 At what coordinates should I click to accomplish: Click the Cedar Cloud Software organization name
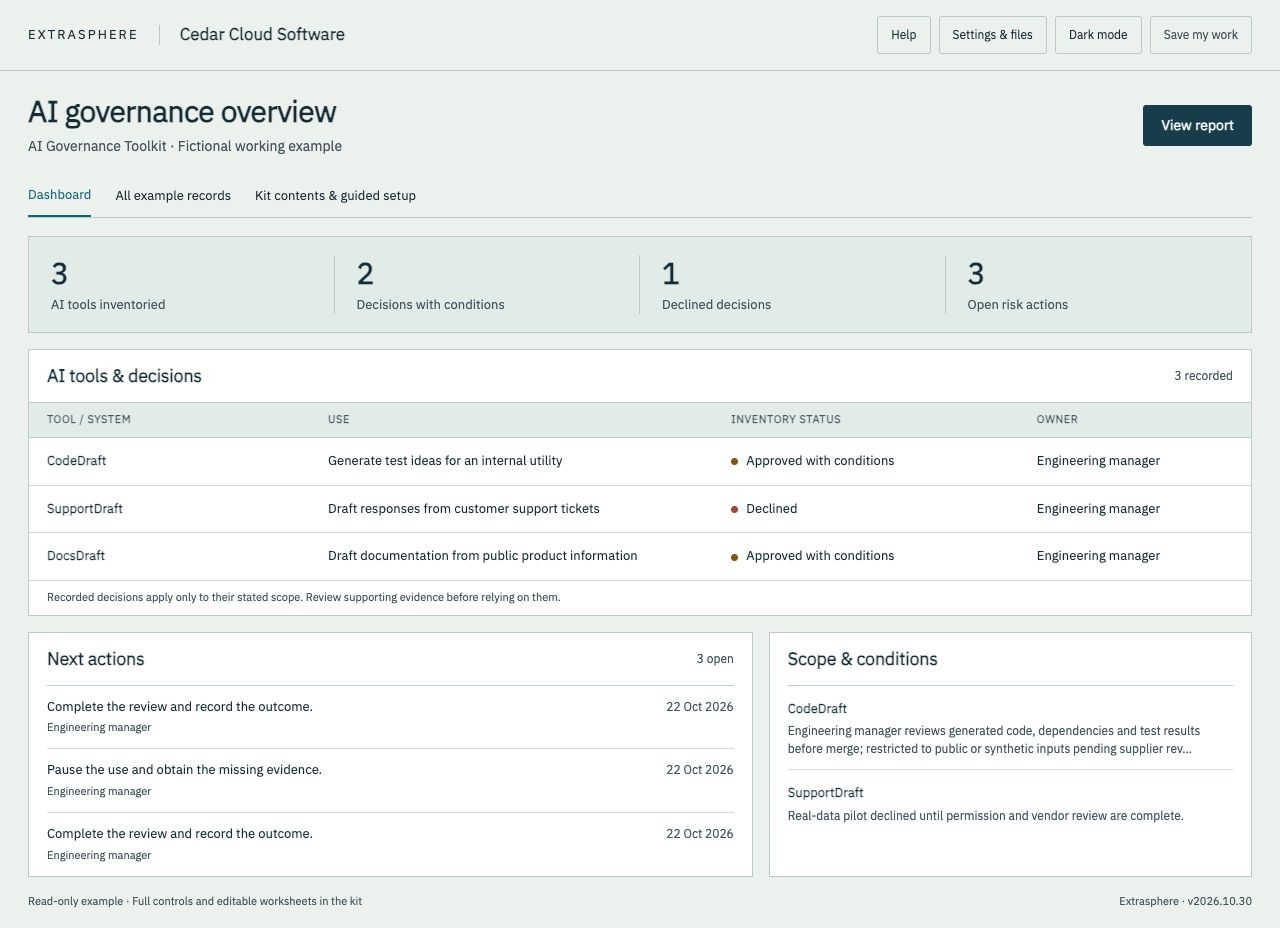262,35
